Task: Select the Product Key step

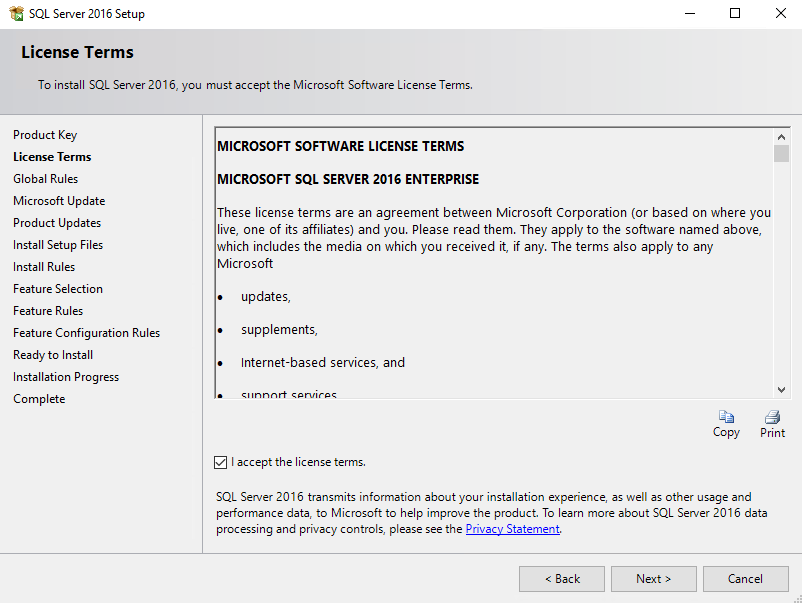Action: pyautogui.click(x=45, y=135)
